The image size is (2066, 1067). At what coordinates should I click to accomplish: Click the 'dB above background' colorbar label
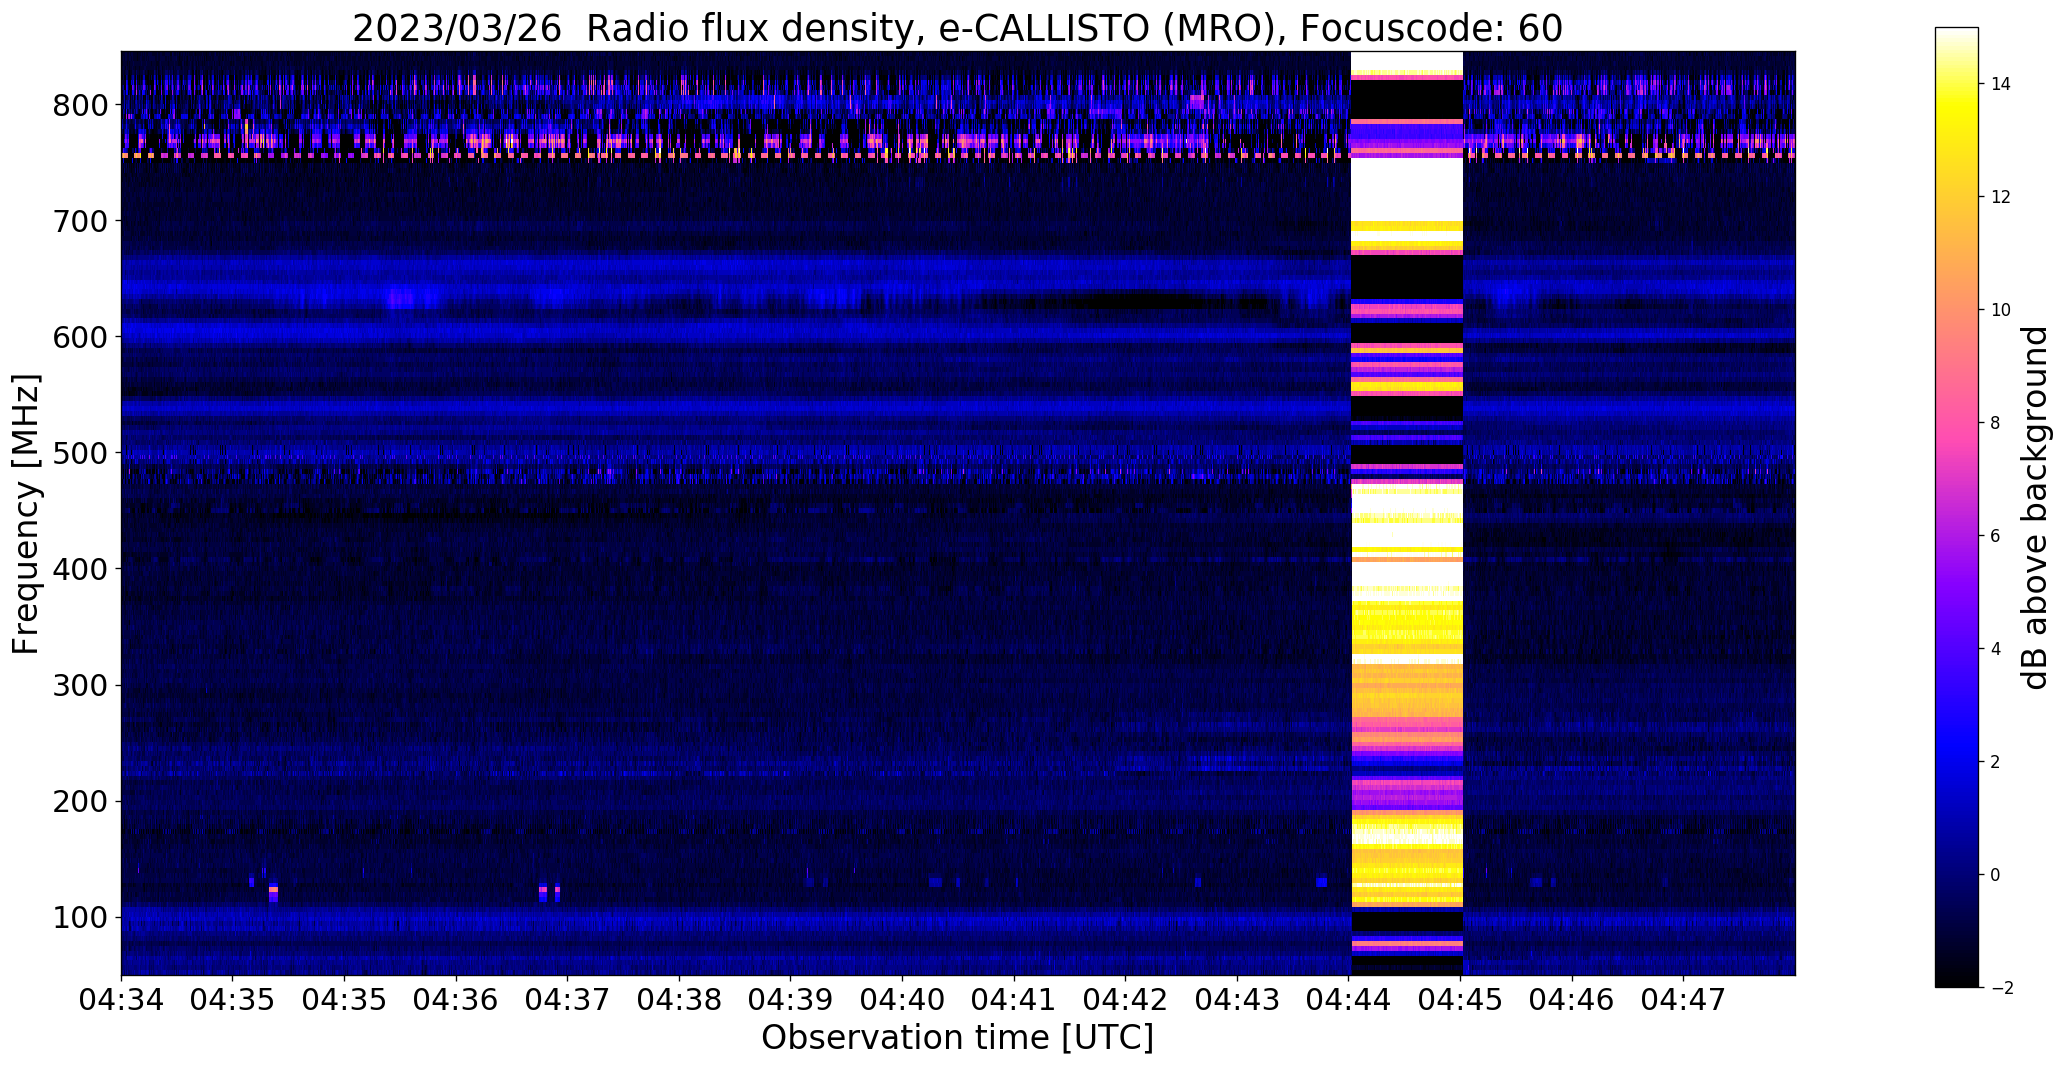[x=2035, y=508]
